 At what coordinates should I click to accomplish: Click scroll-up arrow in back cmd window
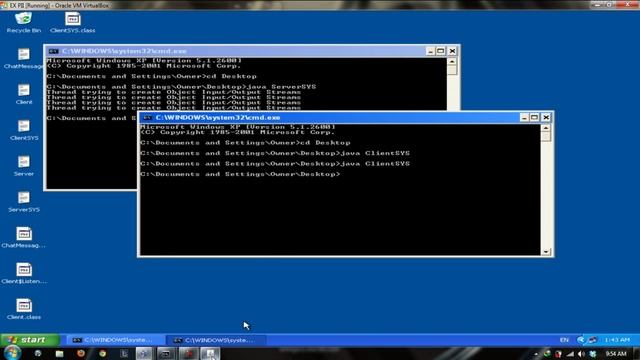pos(452,62)
